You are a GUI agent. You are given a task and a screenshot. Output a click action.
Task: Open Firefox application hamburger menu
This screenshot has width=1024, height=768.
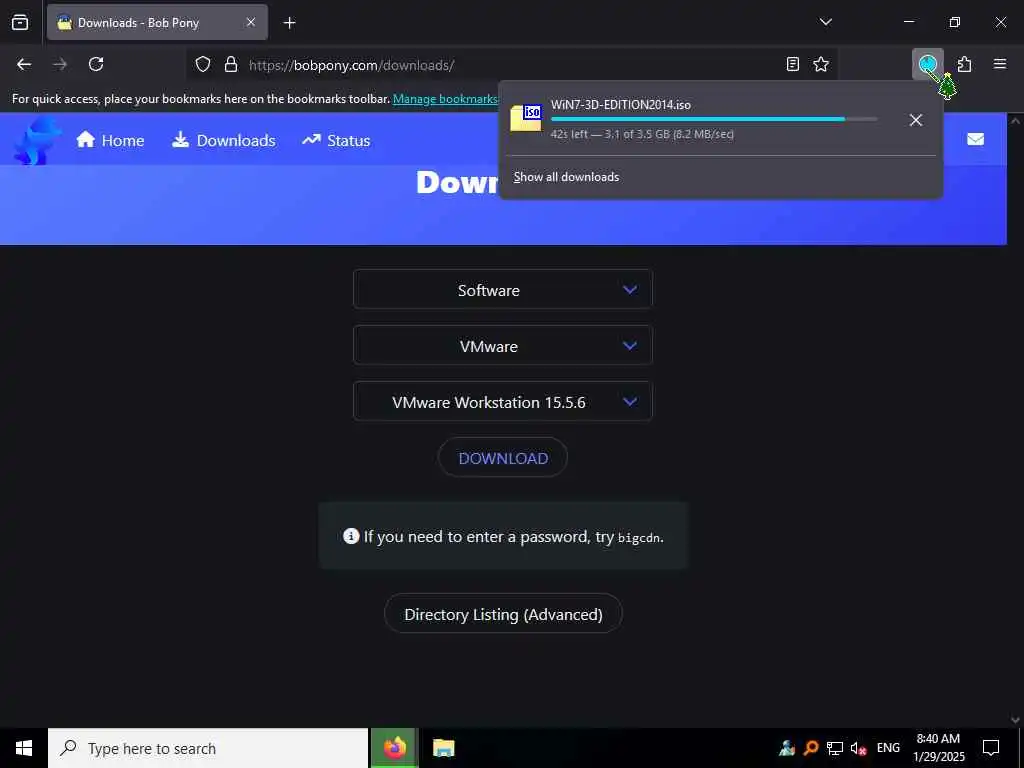pyautogui.click(x=1000, y=64)
